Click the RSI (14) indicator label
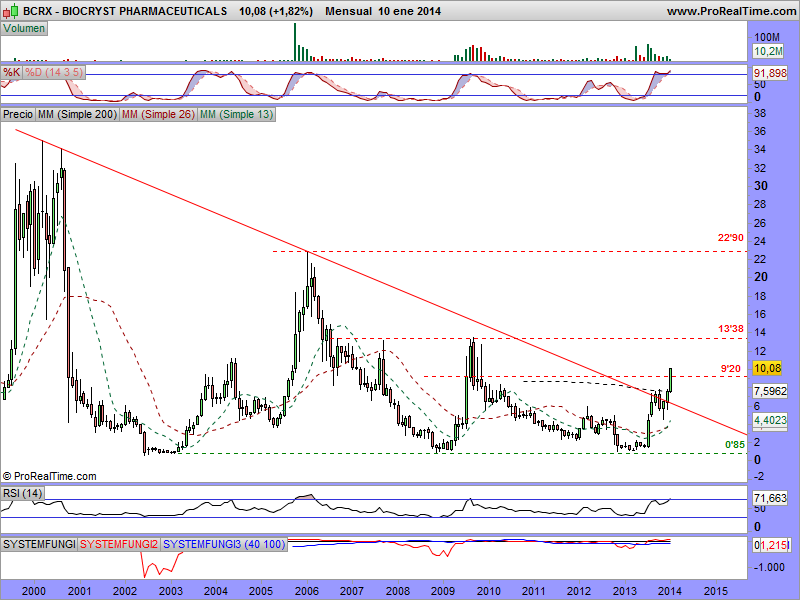 coord(22,493)
